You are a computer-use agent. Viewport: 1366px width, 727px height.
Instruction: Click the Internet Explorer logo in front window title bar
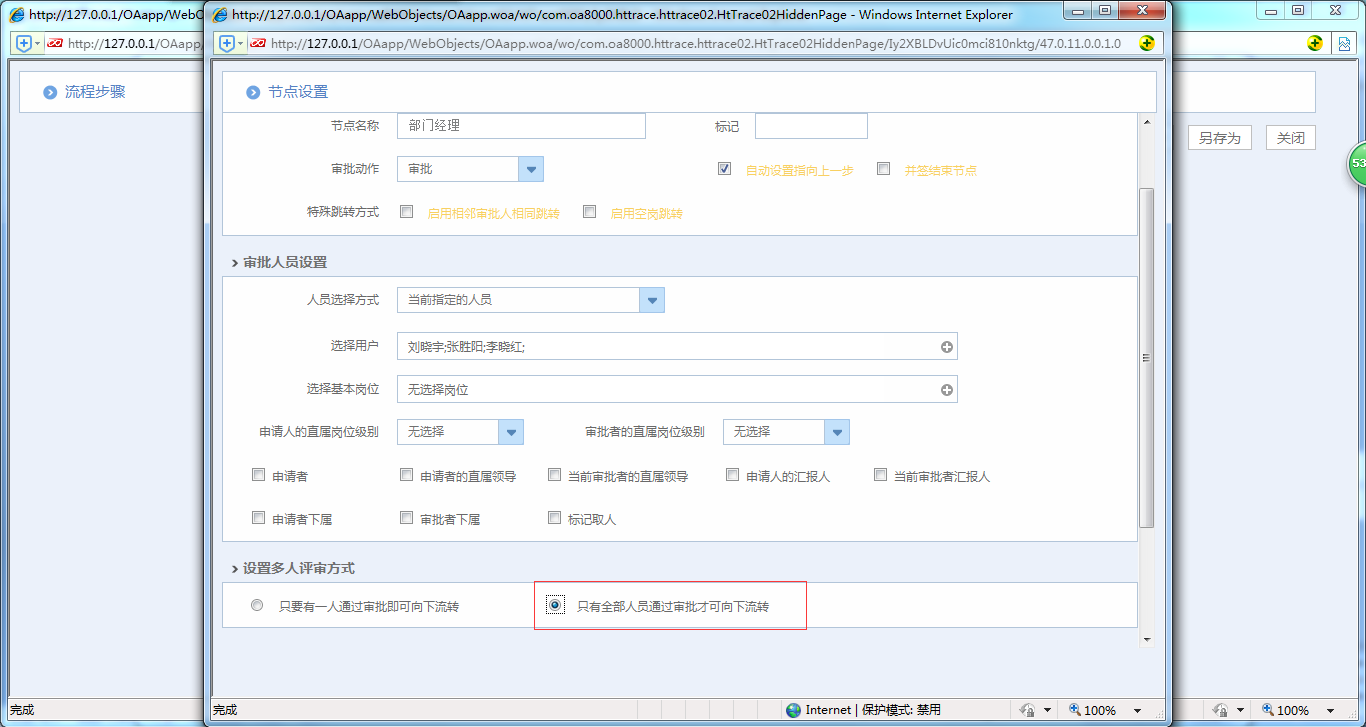tap(220, 14)
